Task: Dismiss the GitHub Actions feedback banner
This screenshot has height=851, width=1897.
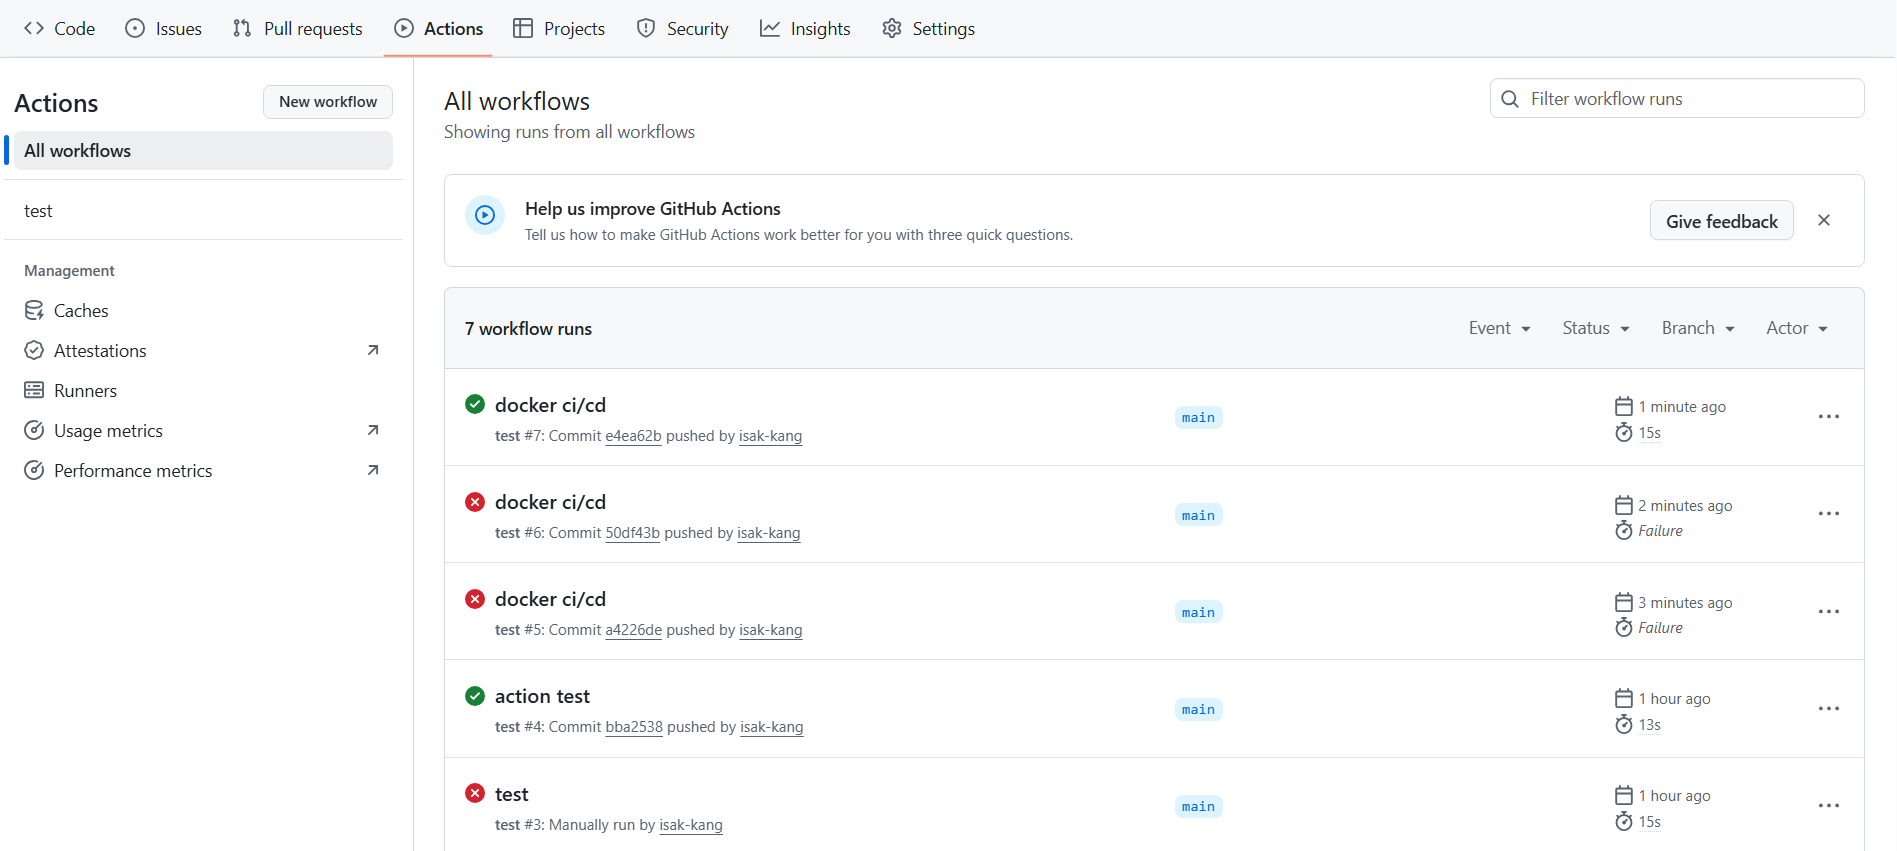Action: pos(1824,220)
